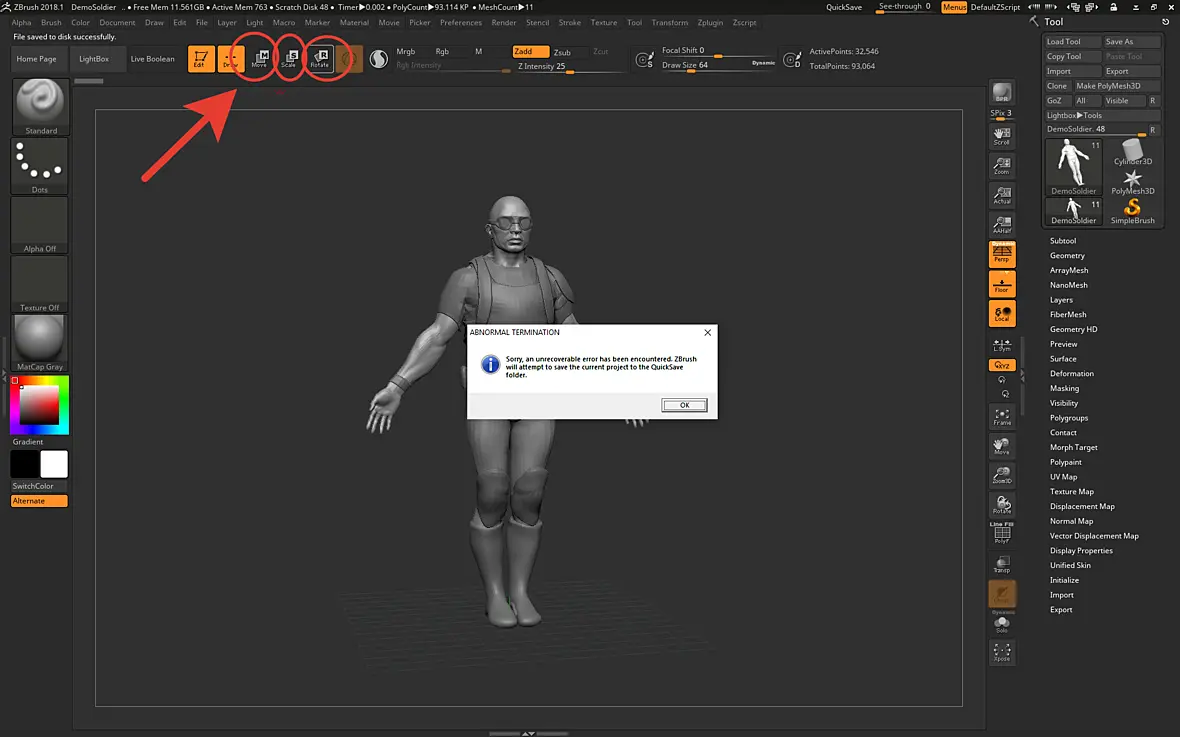
Task: Open the Zplugin menu
Action: point(710,23)
